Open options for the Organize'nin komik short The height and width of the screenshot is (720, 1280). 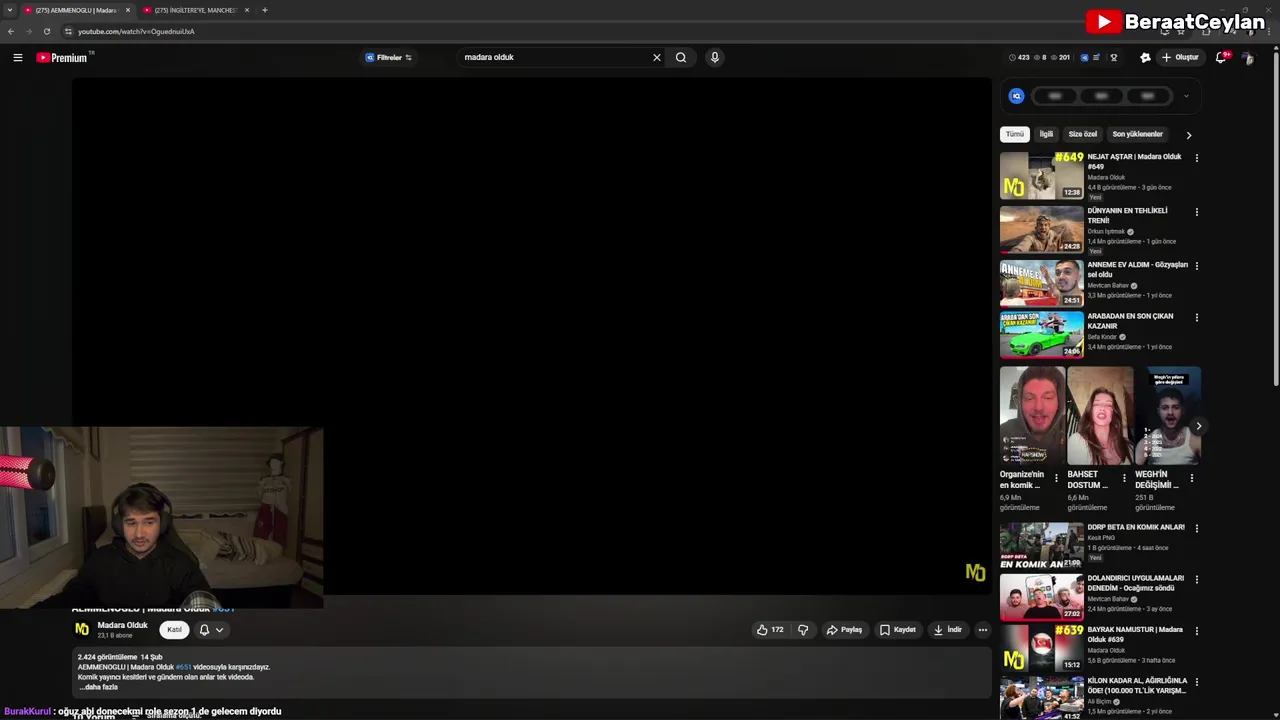(1056, 478)
